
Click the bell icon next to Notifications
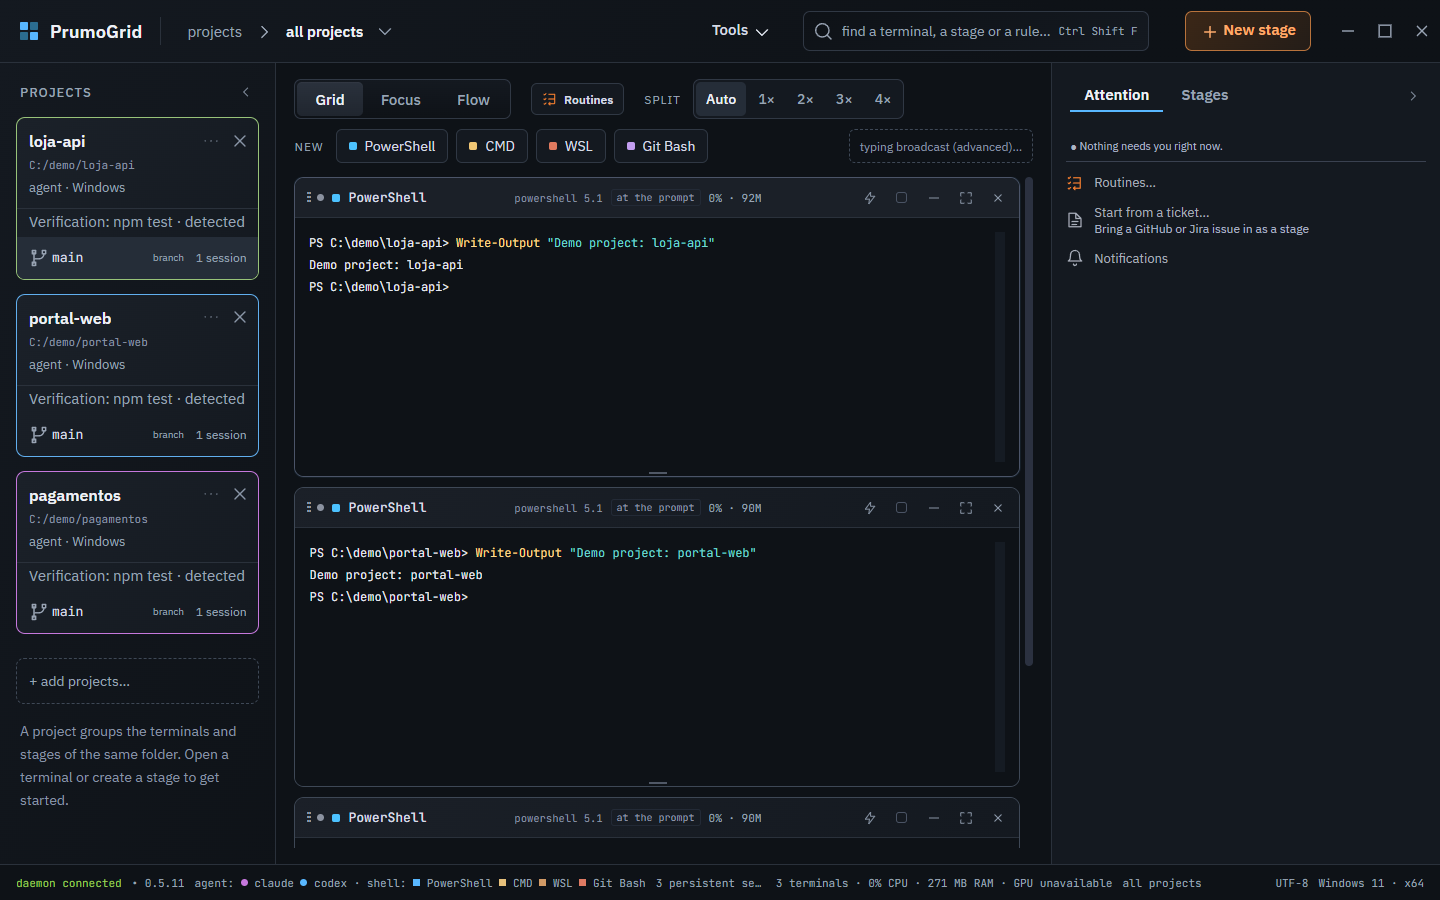1075,258
